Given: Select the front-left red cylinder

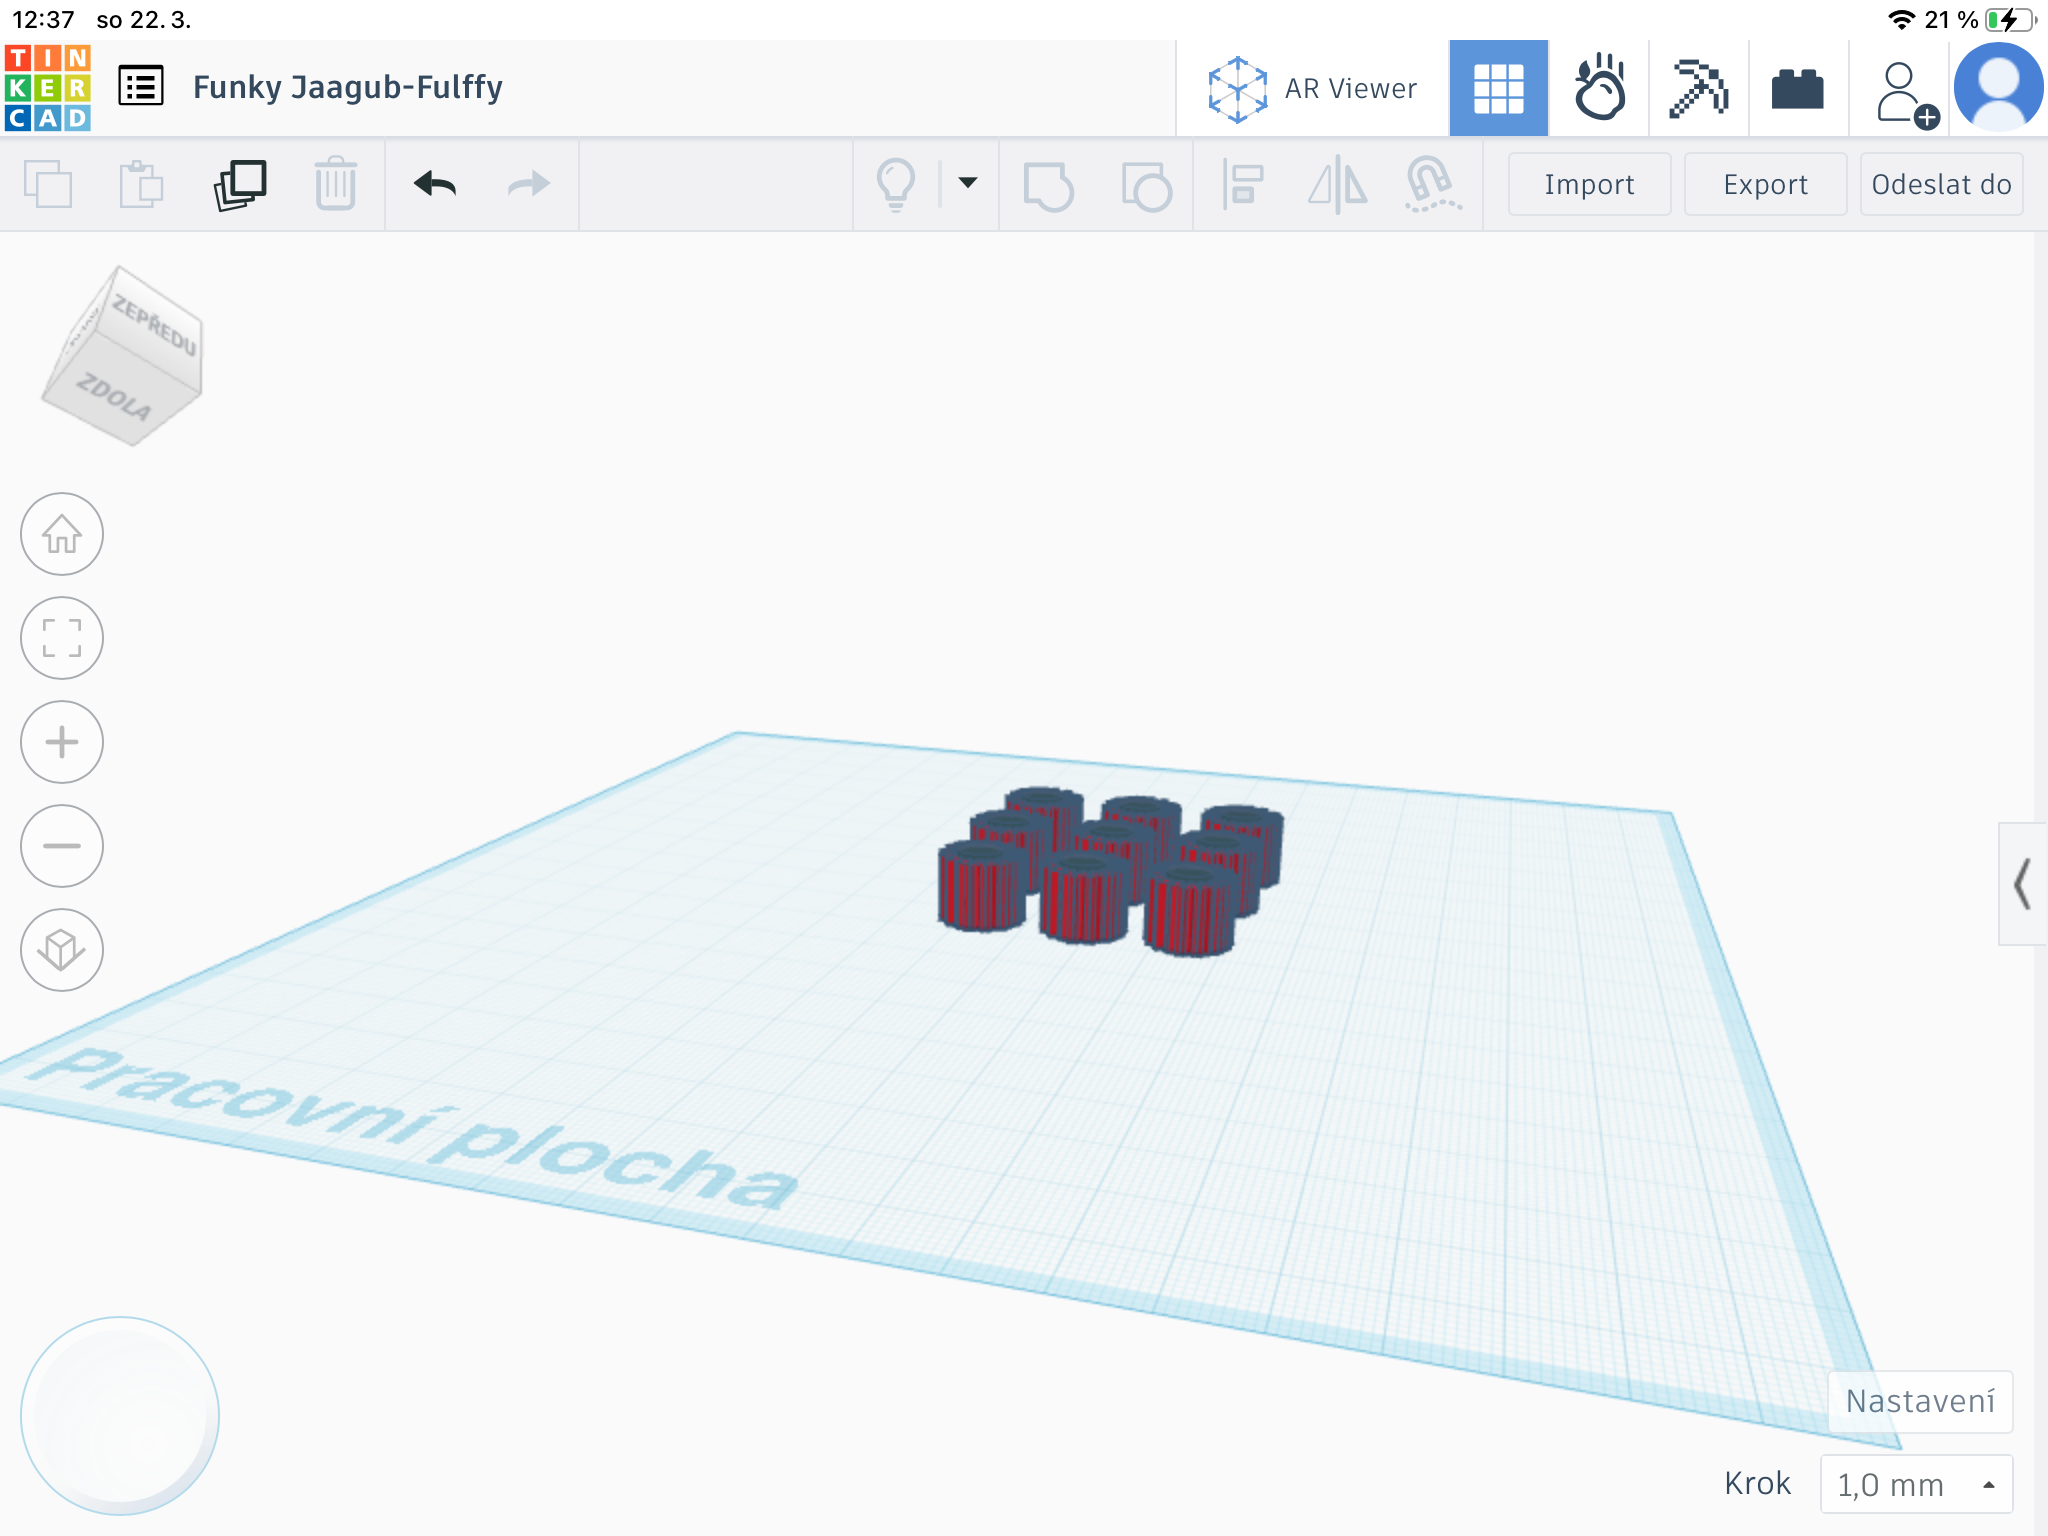Looking at the screenshot, I should tap(982, 888).
